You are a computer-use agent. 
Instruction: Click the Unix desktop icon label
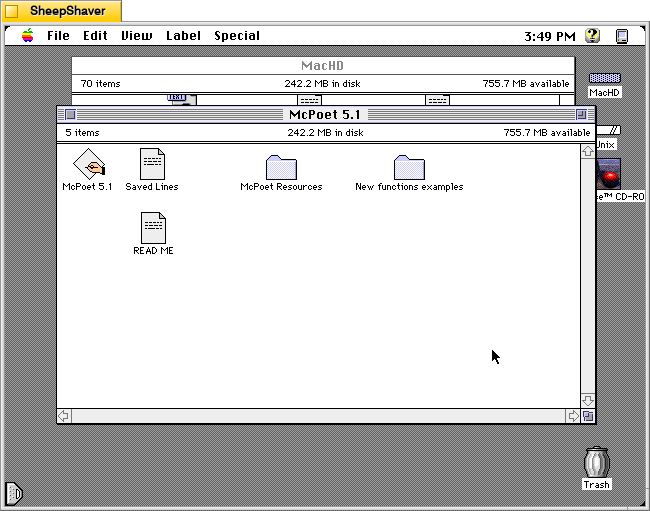pyautogui.click(x=606, y=145)
